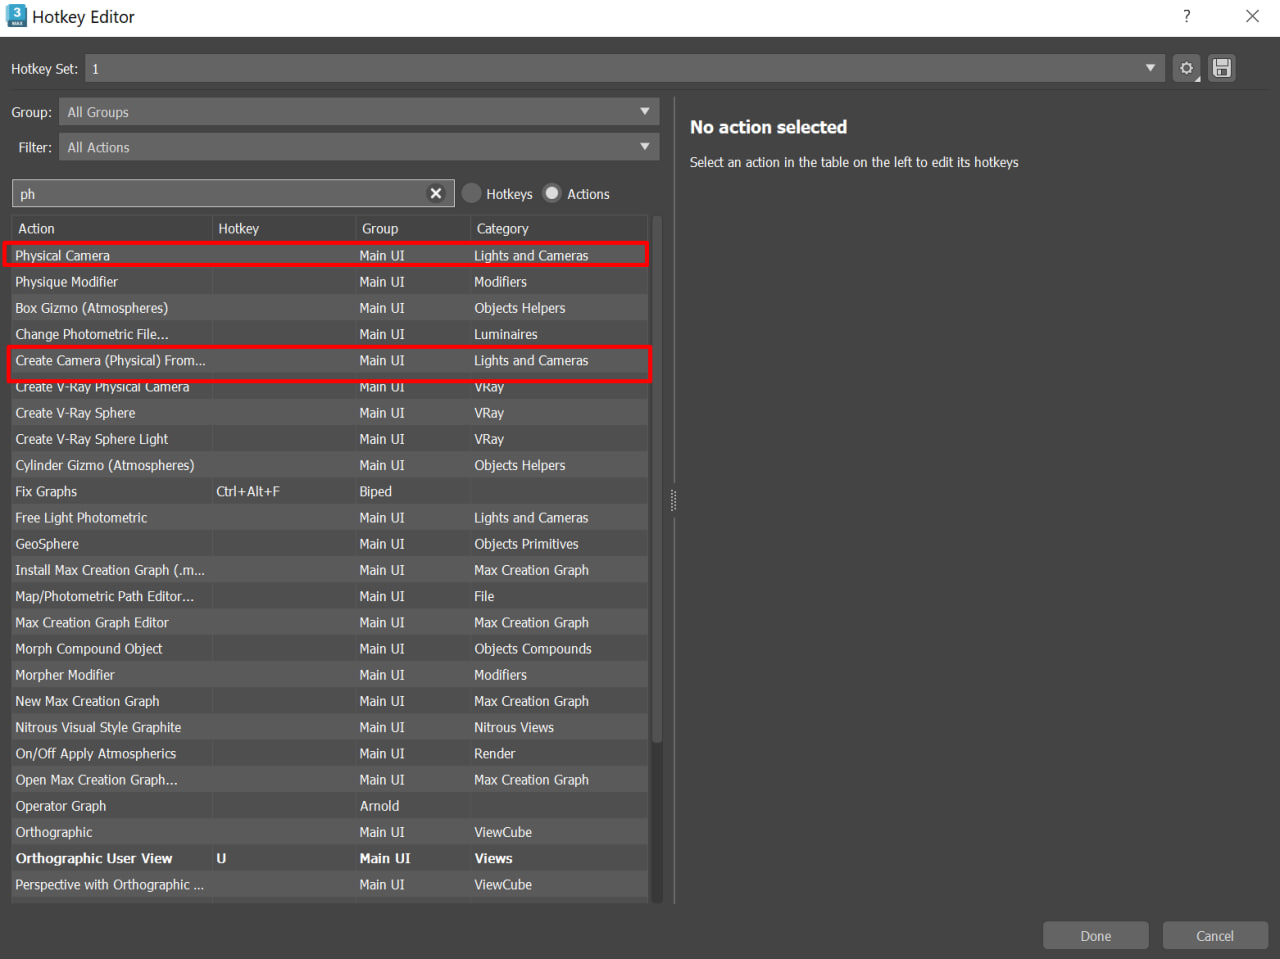Screen dimensions: 1280x959
Task: Click the 3ds Max application icon
Action: tap(16, 16)
